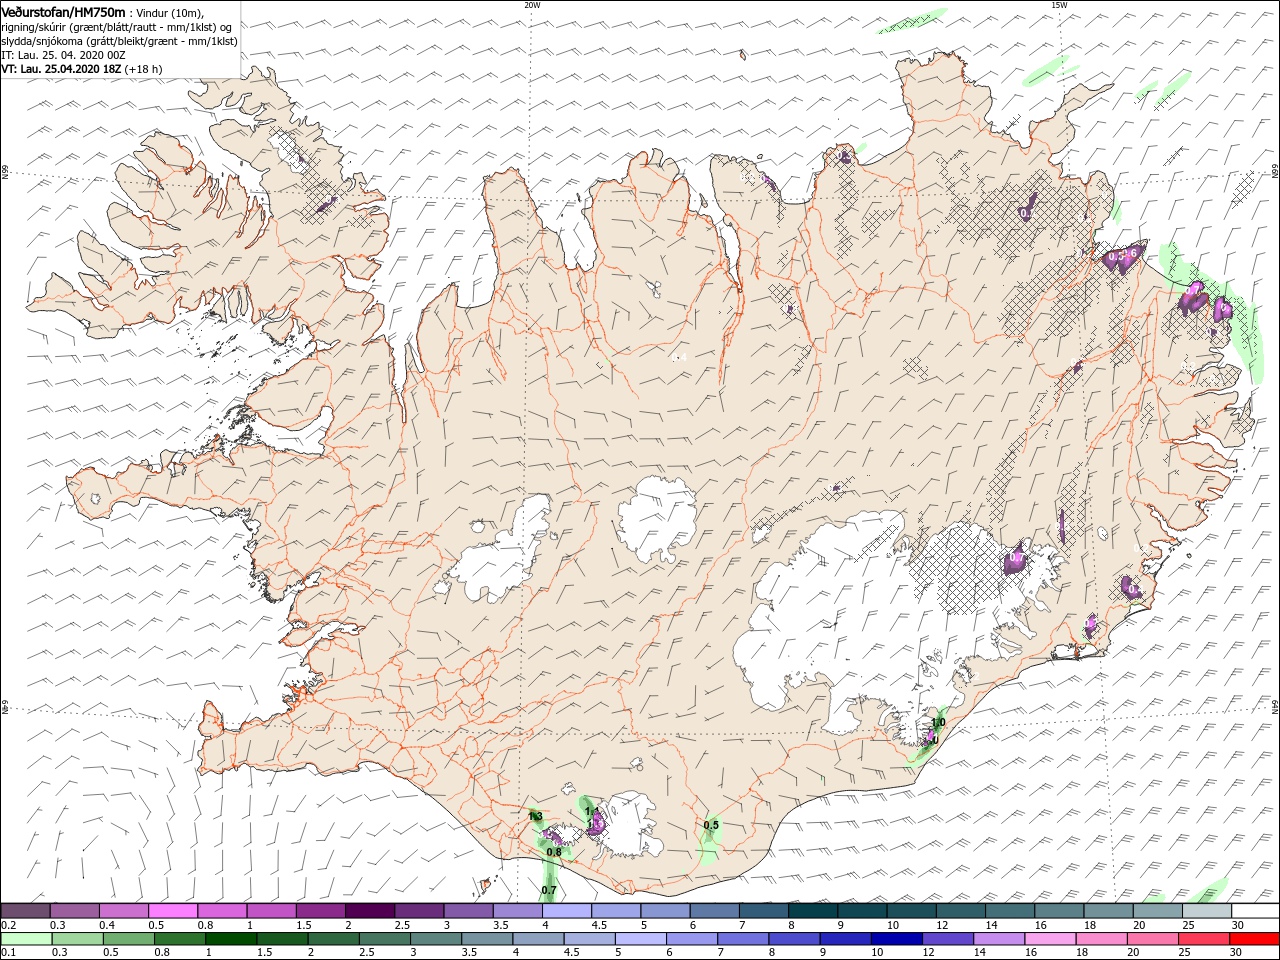Screen dimensions: 1280x960
Task: Click the 'VT: Lau. 25.04.2020 18Z (+18 h)' line
Action: [x=81, y=69]
